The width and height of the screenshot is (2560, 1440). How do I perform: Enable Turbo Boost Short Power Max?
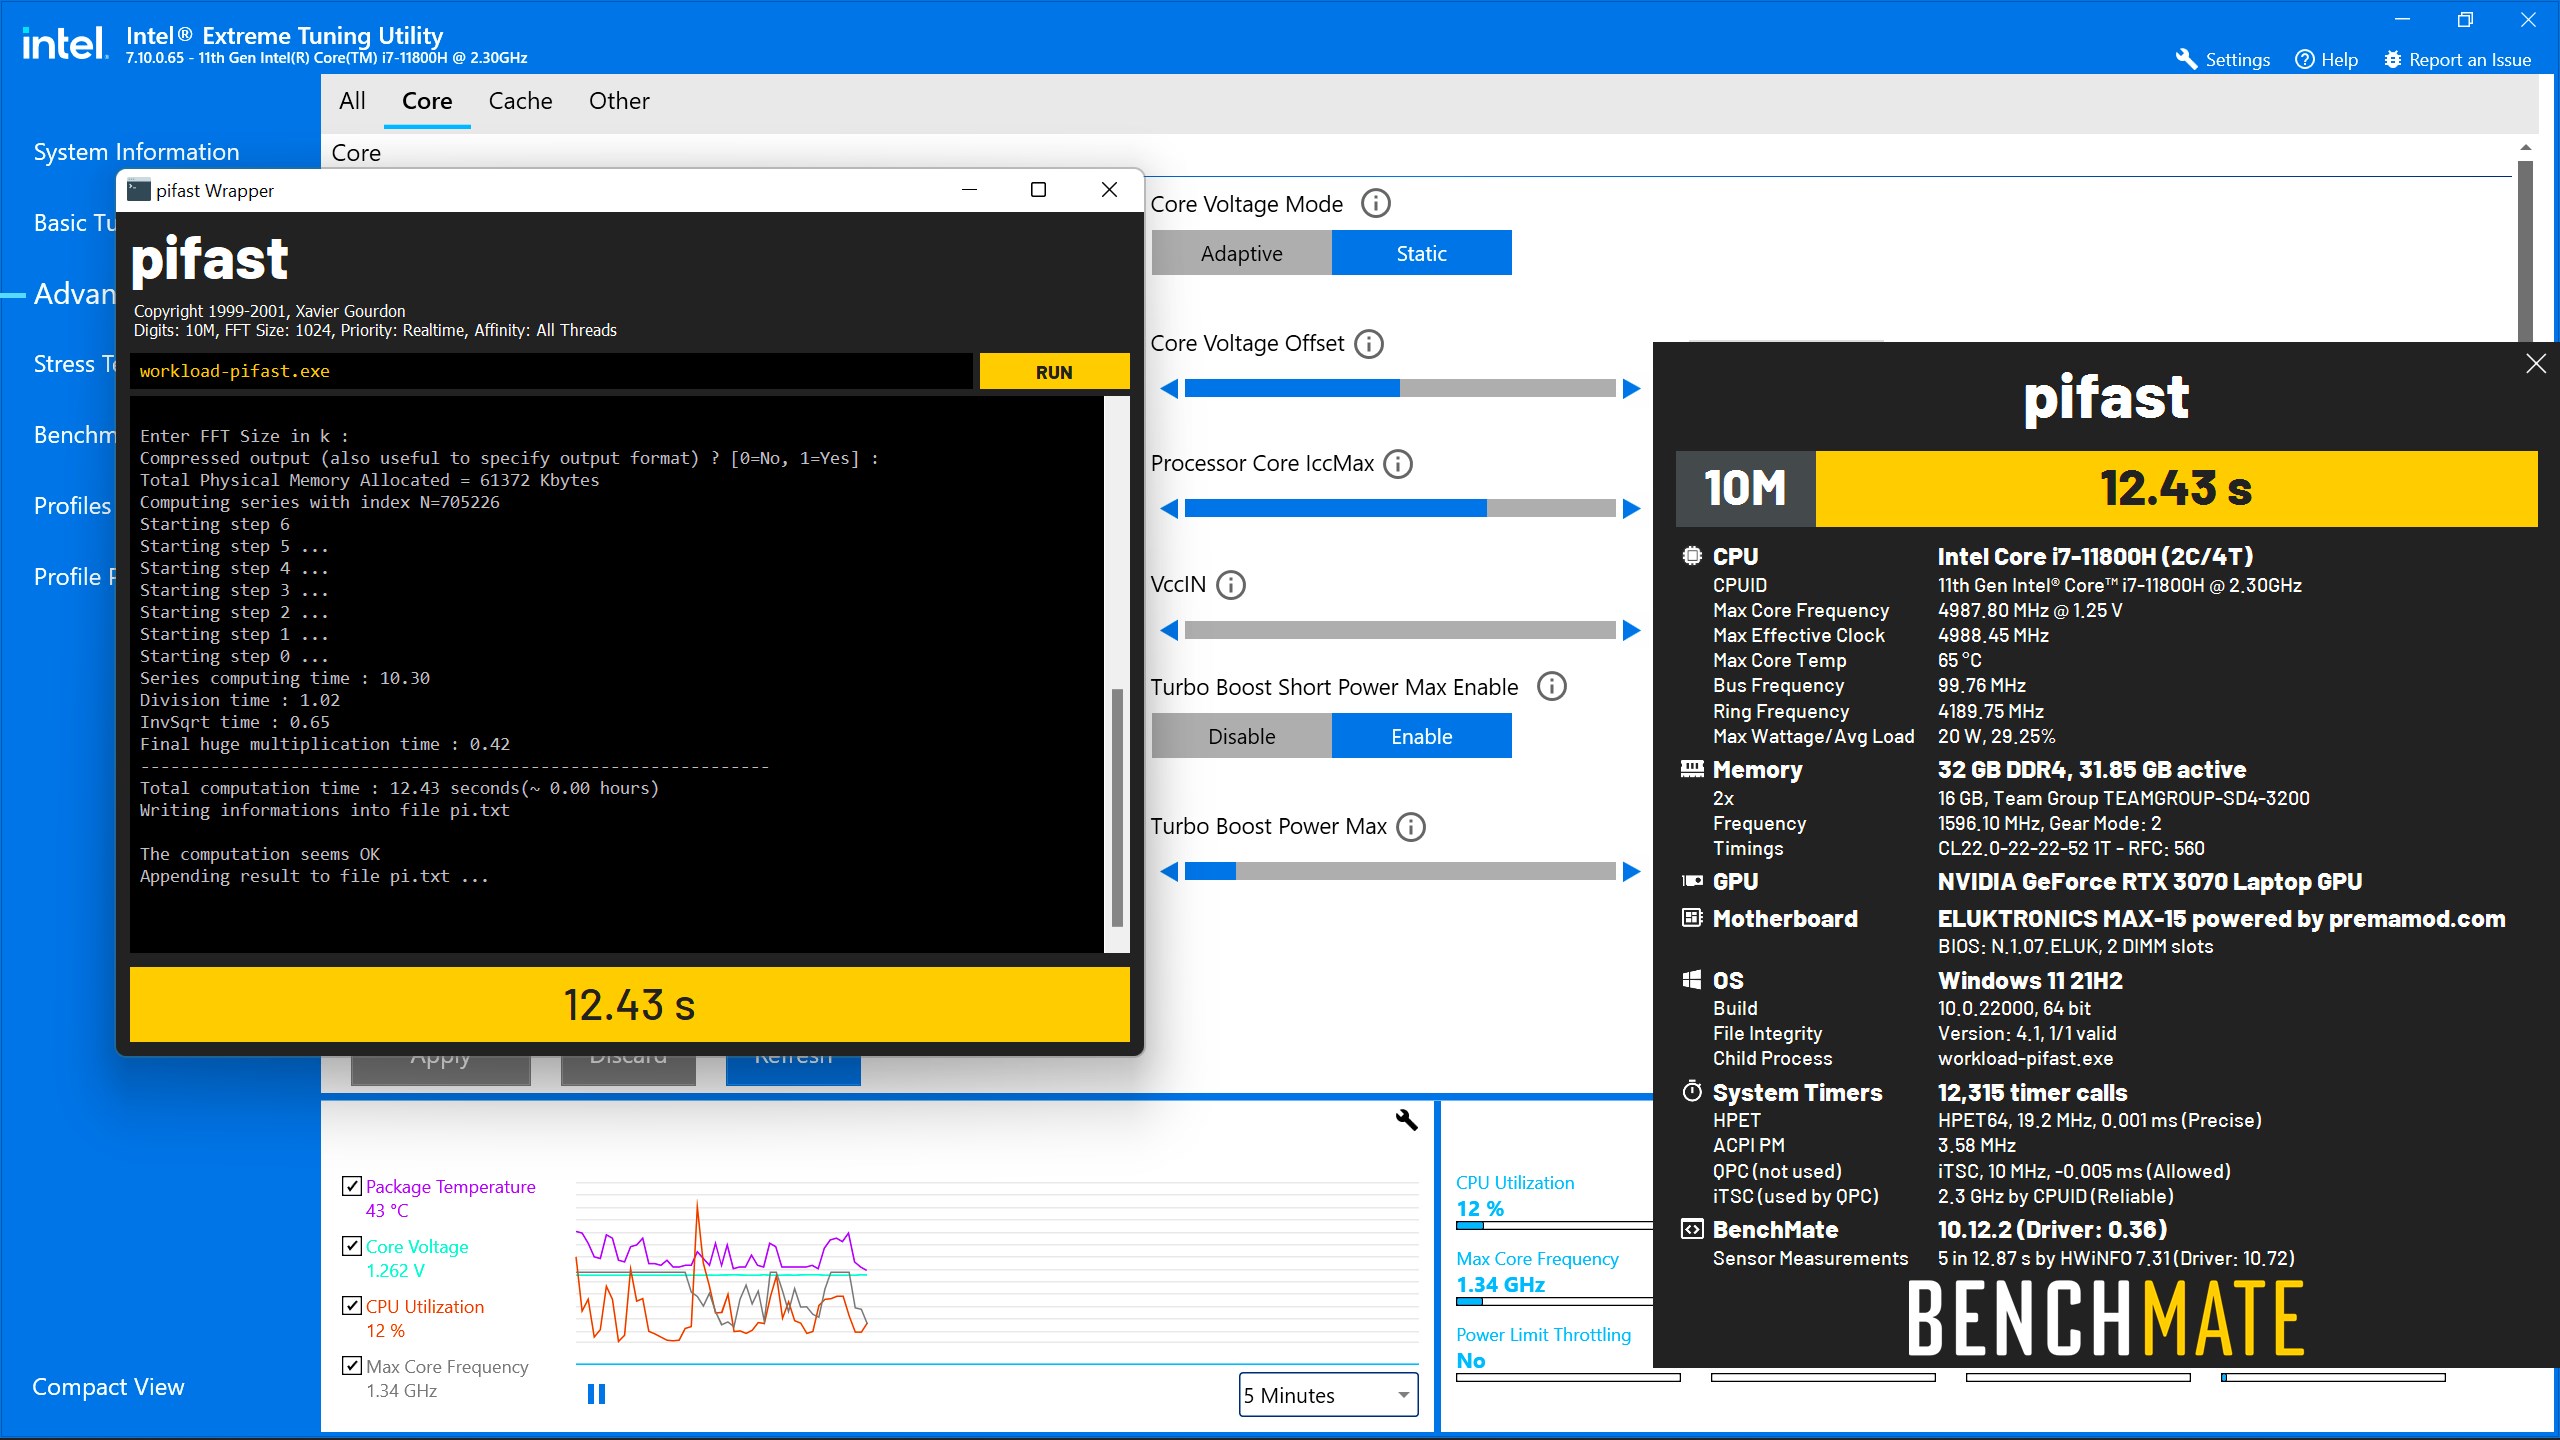pyautogui.click(x=1421, y=736)
